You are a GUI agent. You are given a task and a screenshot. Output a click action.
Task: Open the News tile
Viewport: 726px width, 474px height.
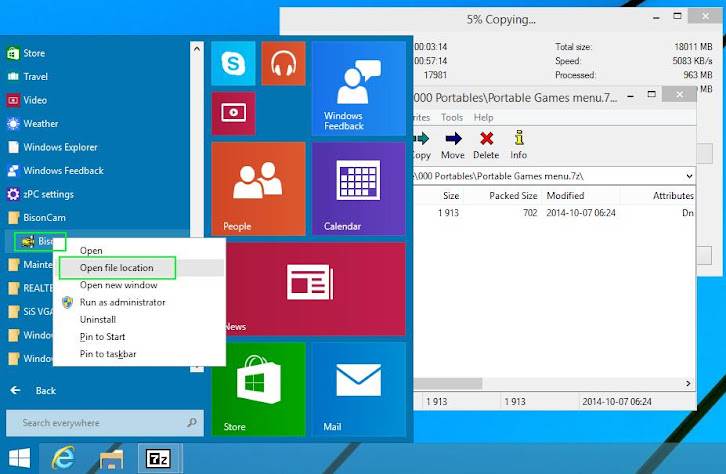(316, 289)
